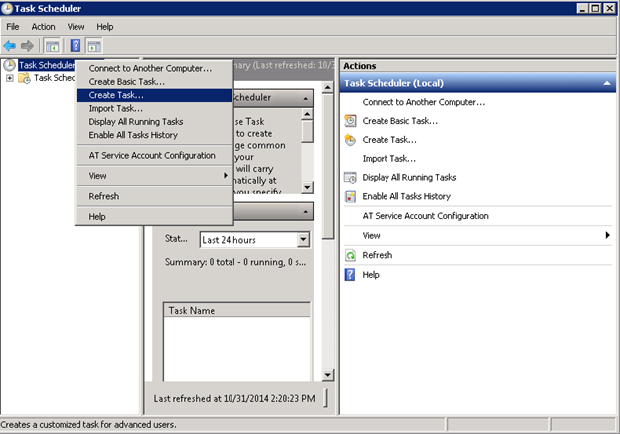This screenshot has width=620, height=434.
Task: Open the File menu
Action: point(13,27)
